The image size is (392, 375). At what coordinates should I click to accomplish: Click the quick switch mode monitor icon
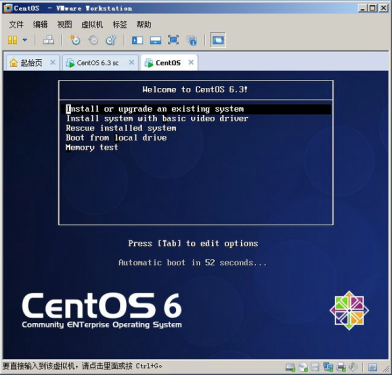[x=155, y=40]
